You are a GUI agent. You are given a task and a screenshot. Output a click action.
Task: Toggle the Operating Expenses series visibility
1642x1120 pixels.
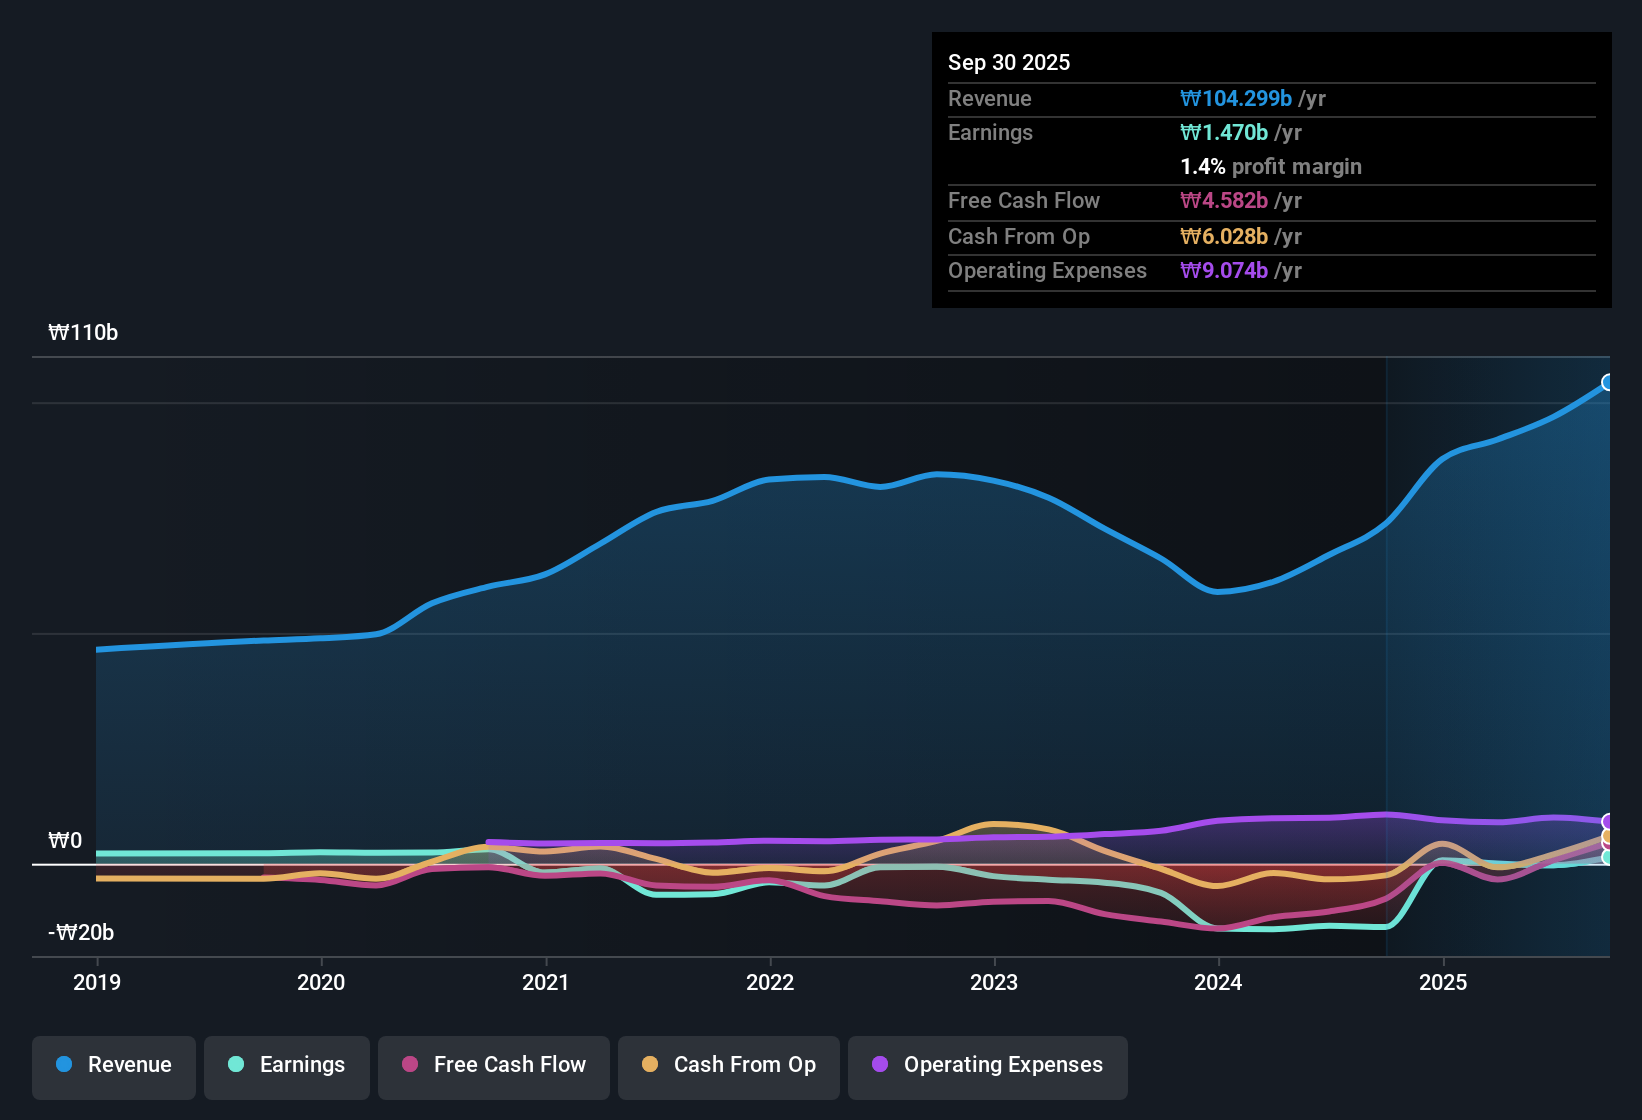tap(987, 1065)
